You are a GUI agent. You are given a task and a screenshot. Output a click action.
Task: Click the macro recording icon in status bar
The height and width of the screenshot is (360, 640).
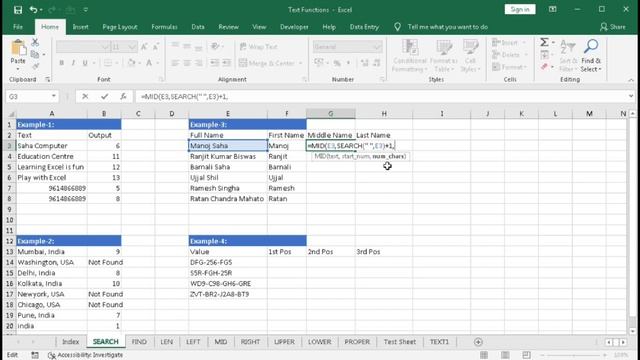coord(35,355)
